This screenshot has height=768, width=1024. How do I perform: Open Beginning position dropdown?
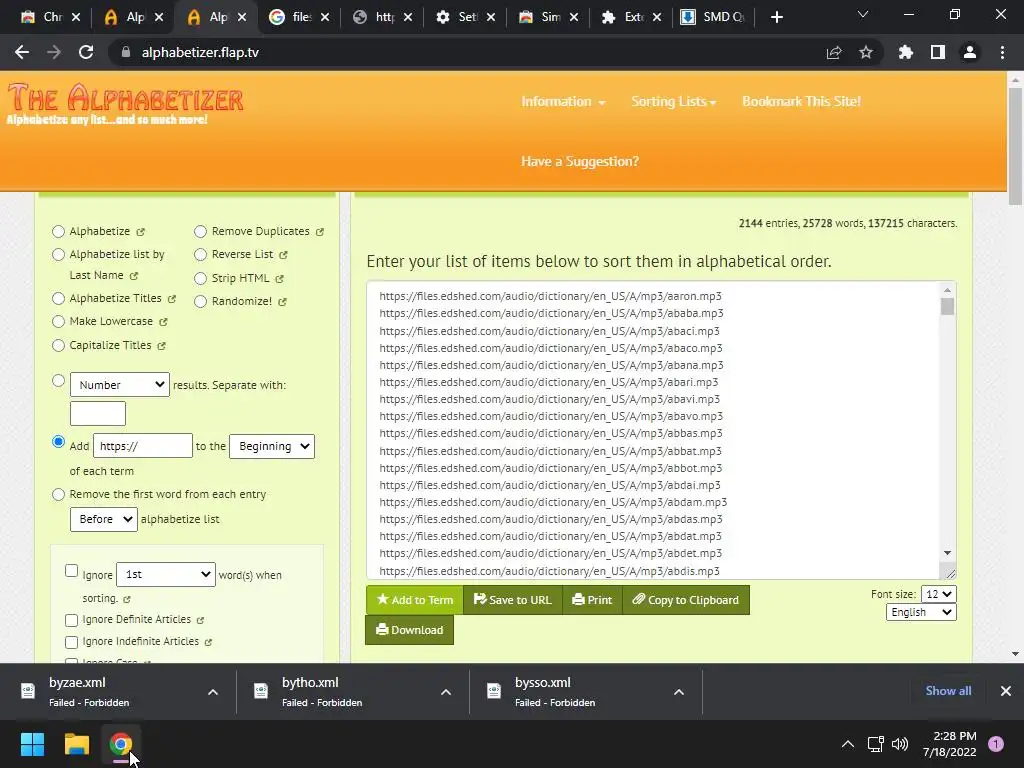pyautogui.click(x=272, y=446)
